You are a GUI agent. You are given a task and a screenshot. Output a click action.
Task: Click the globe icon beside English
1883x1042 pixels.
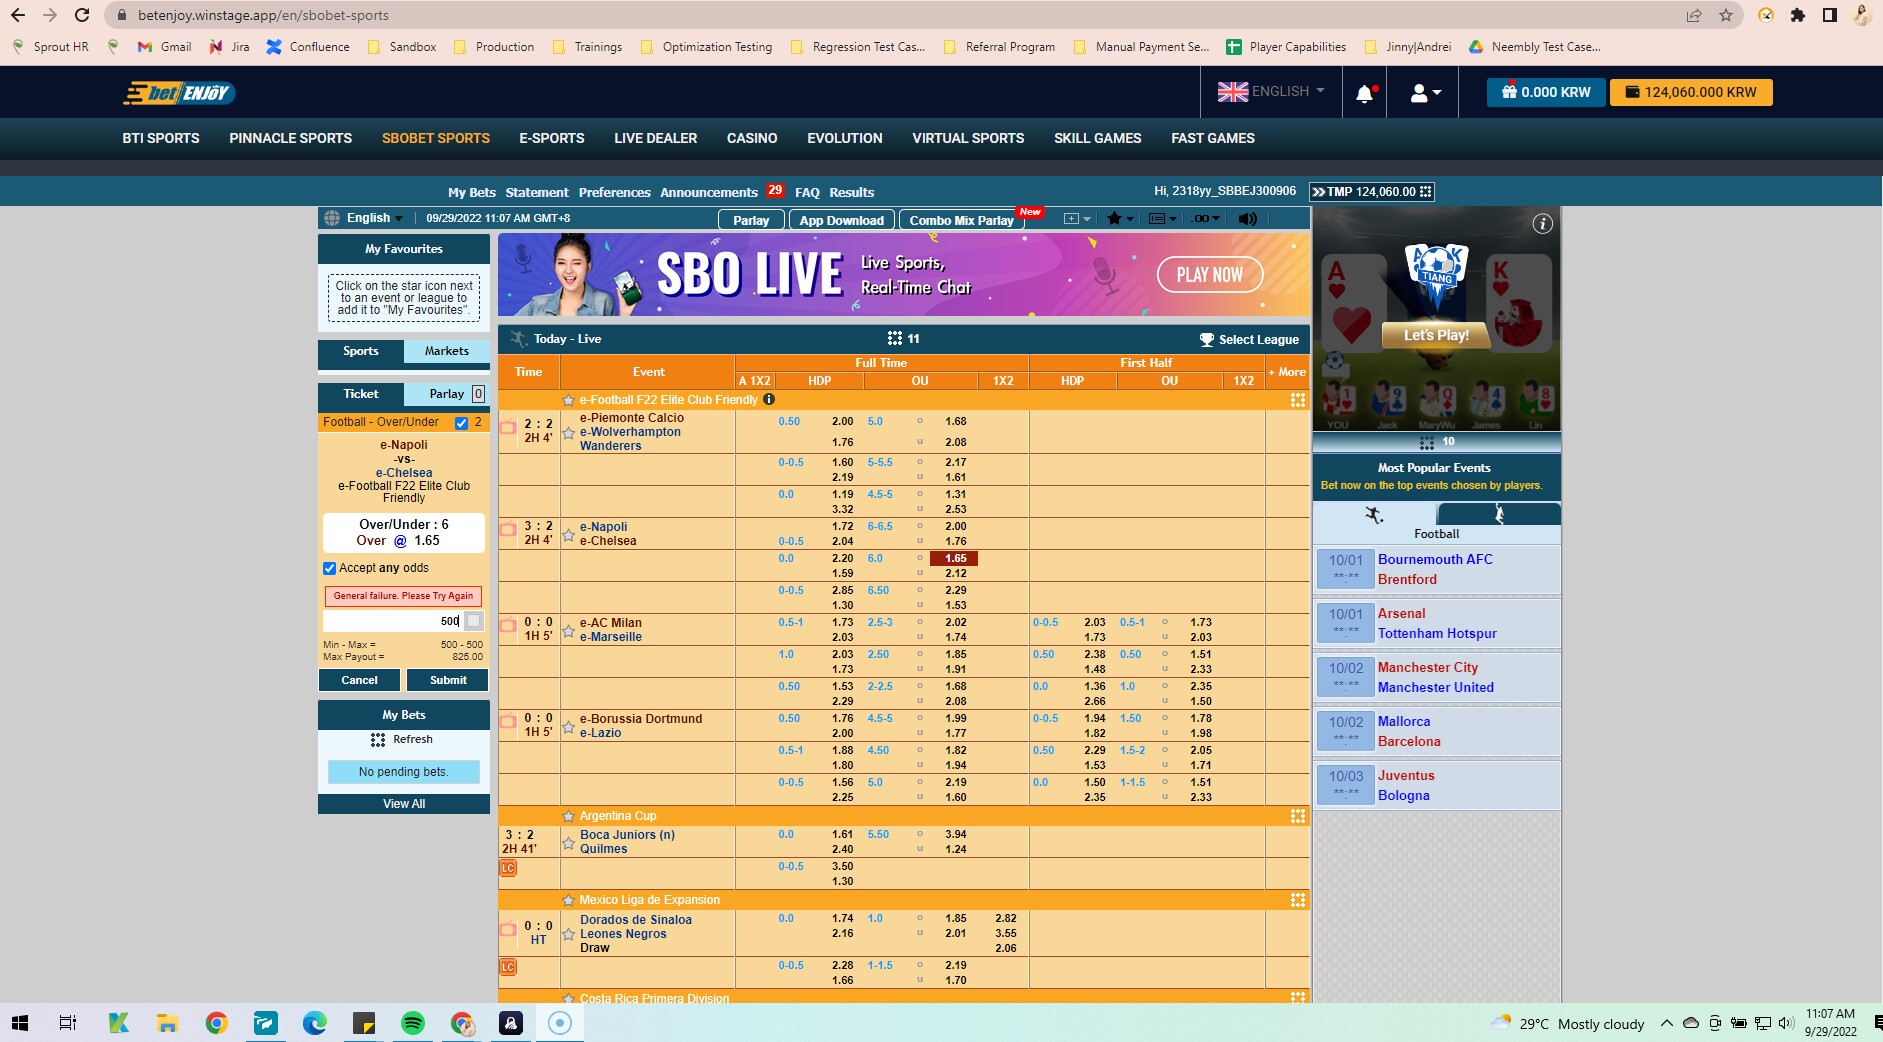(331, 217)
